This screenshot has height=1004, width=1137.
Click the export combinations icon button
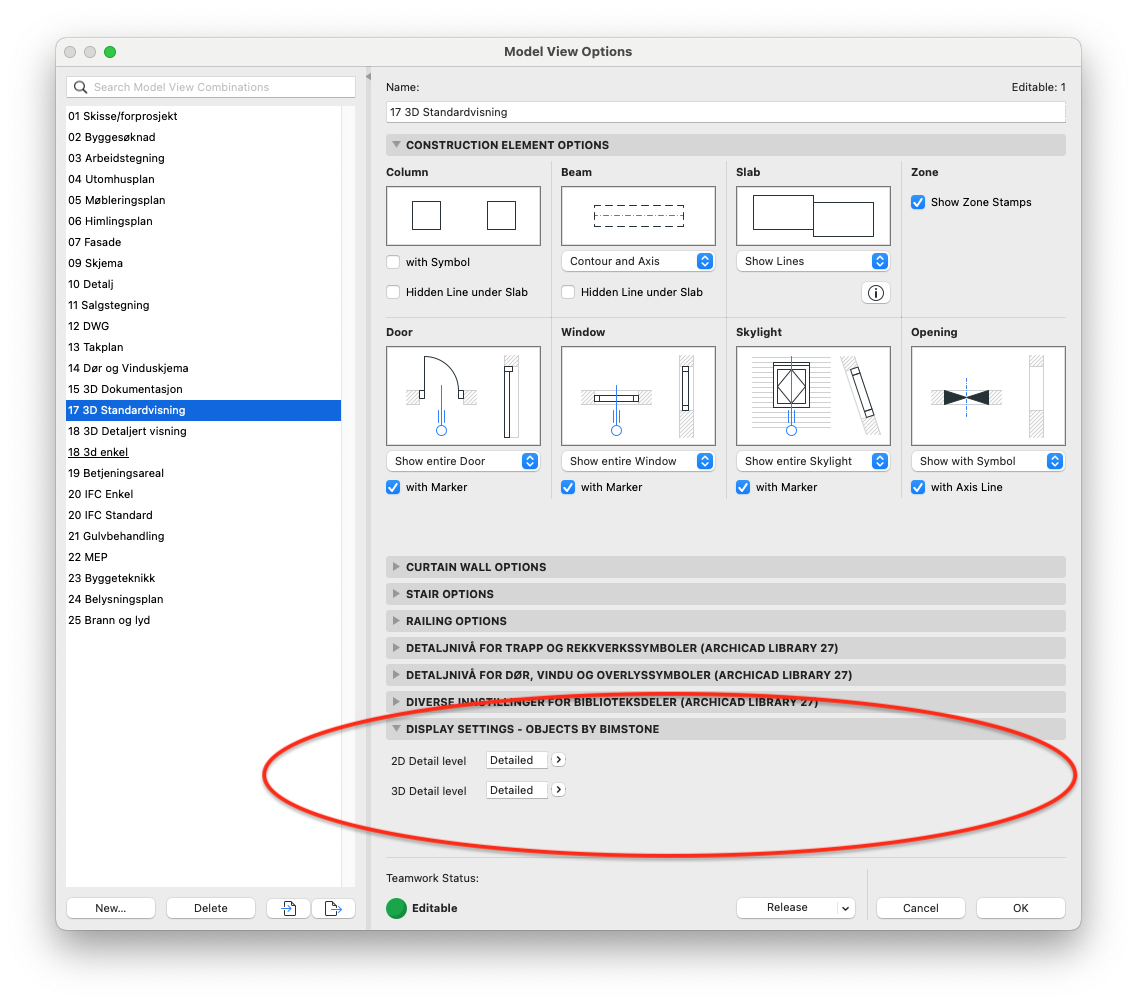[x=333, y=908]
